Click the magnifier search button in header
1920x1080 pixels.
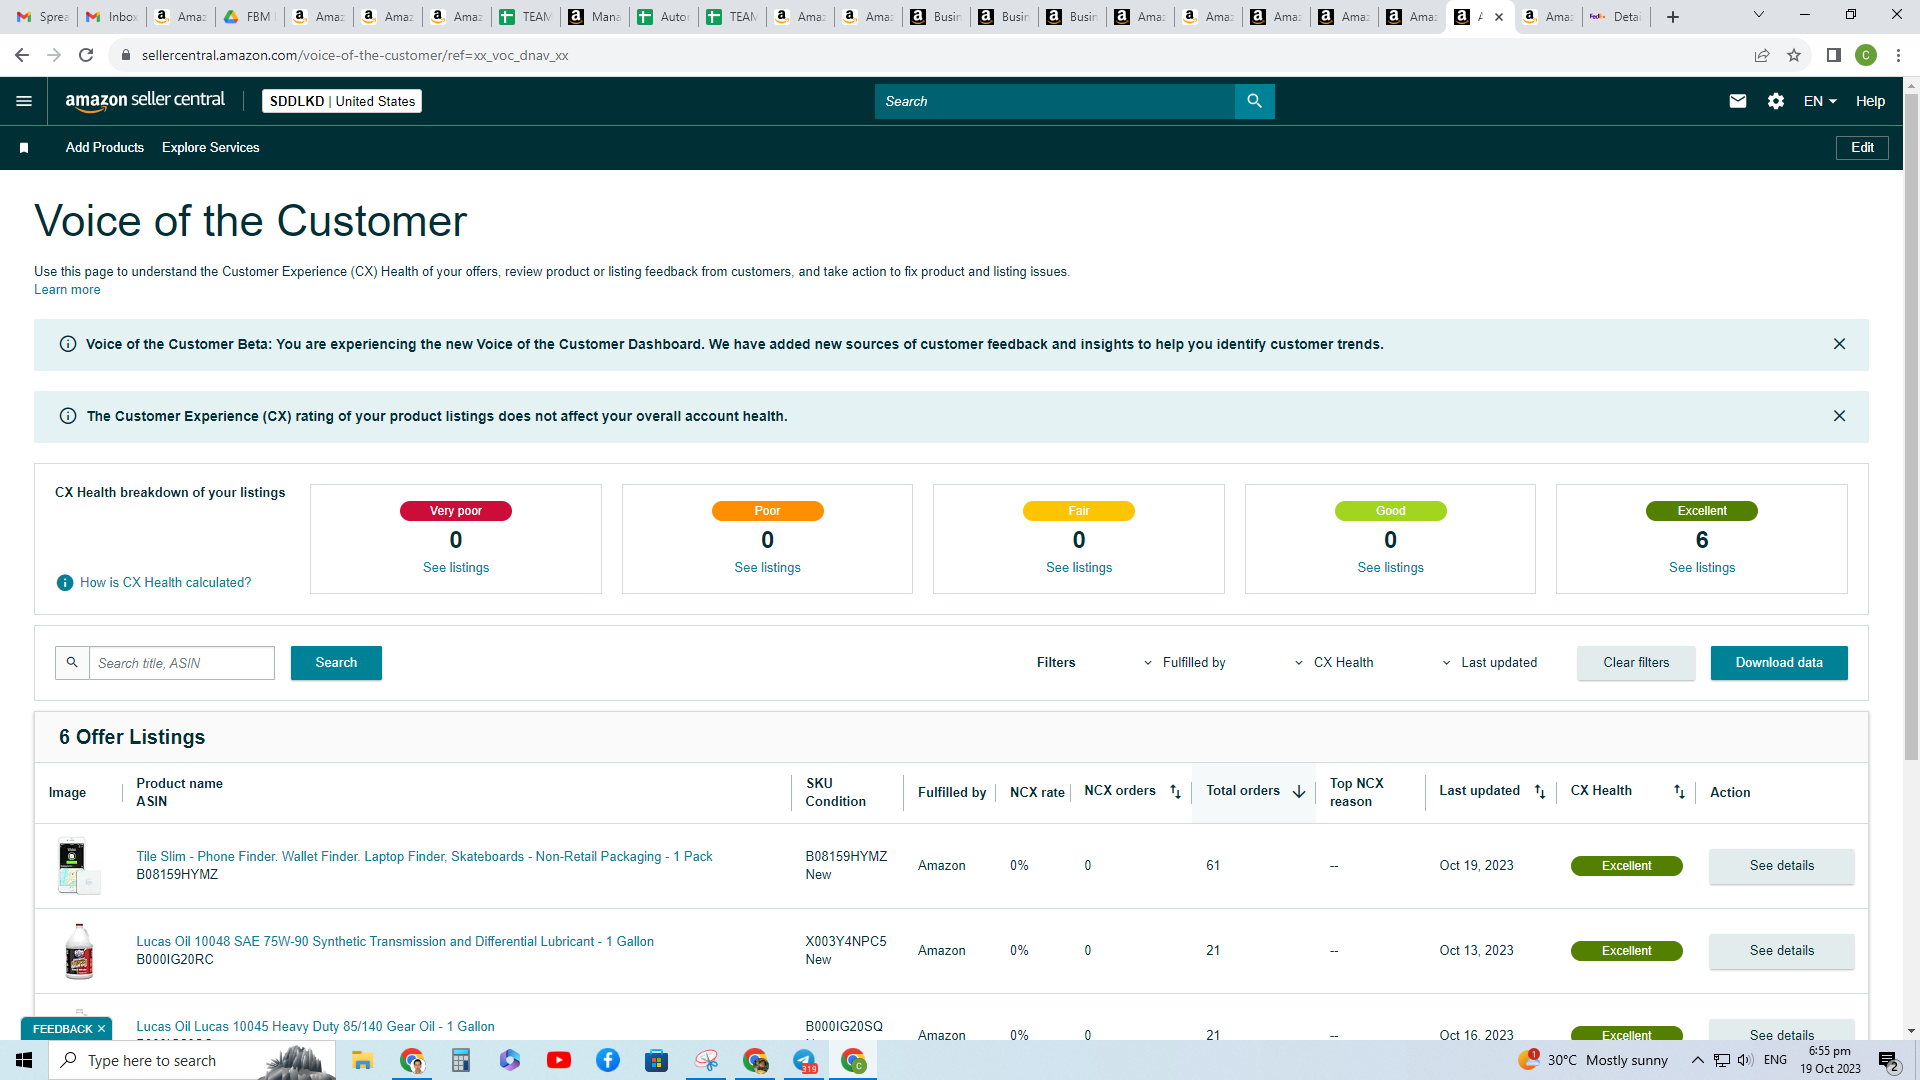coord(1254,101)
